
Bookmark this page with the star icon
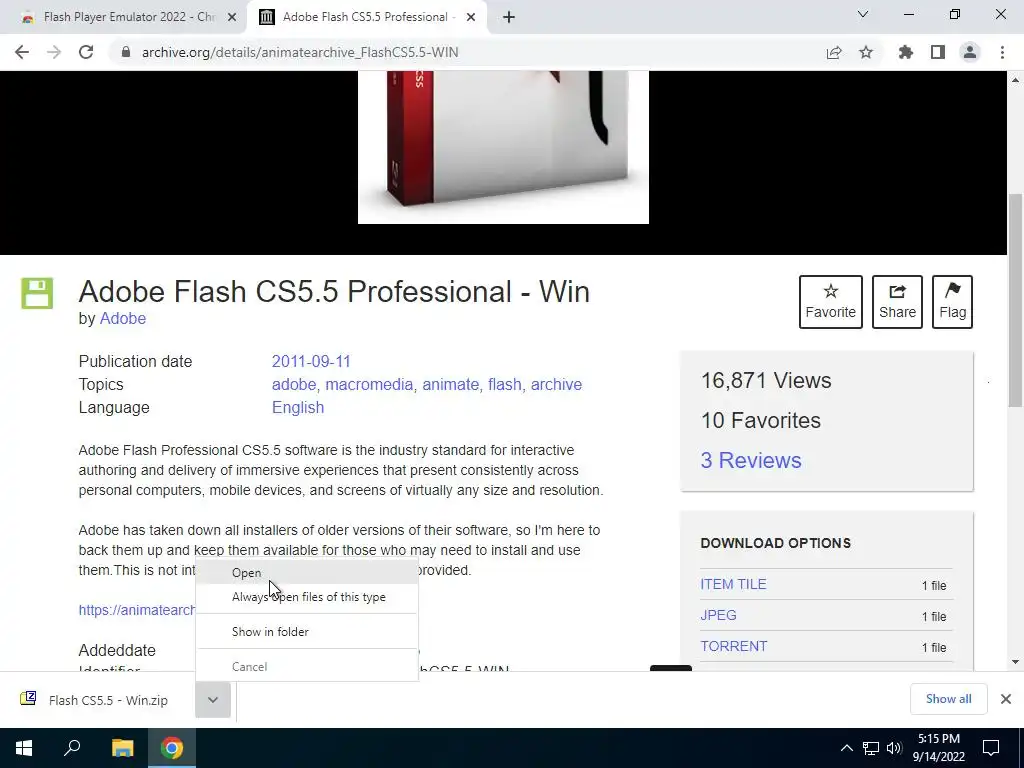click(866, 52)
